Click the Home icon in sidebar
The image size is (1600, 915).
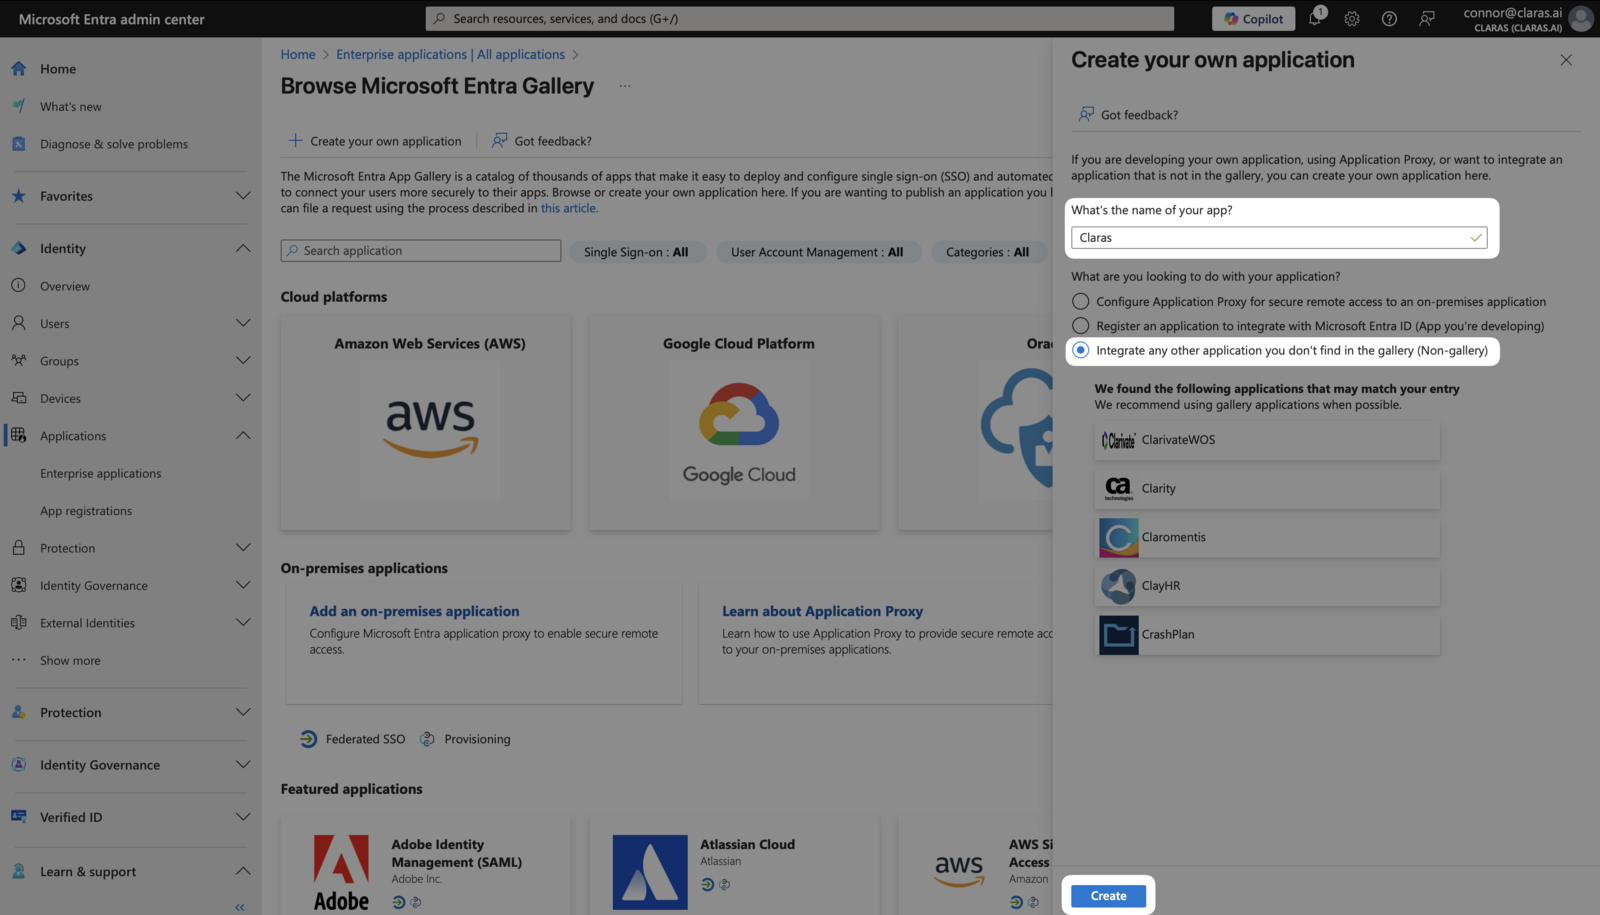pos(18,68)
